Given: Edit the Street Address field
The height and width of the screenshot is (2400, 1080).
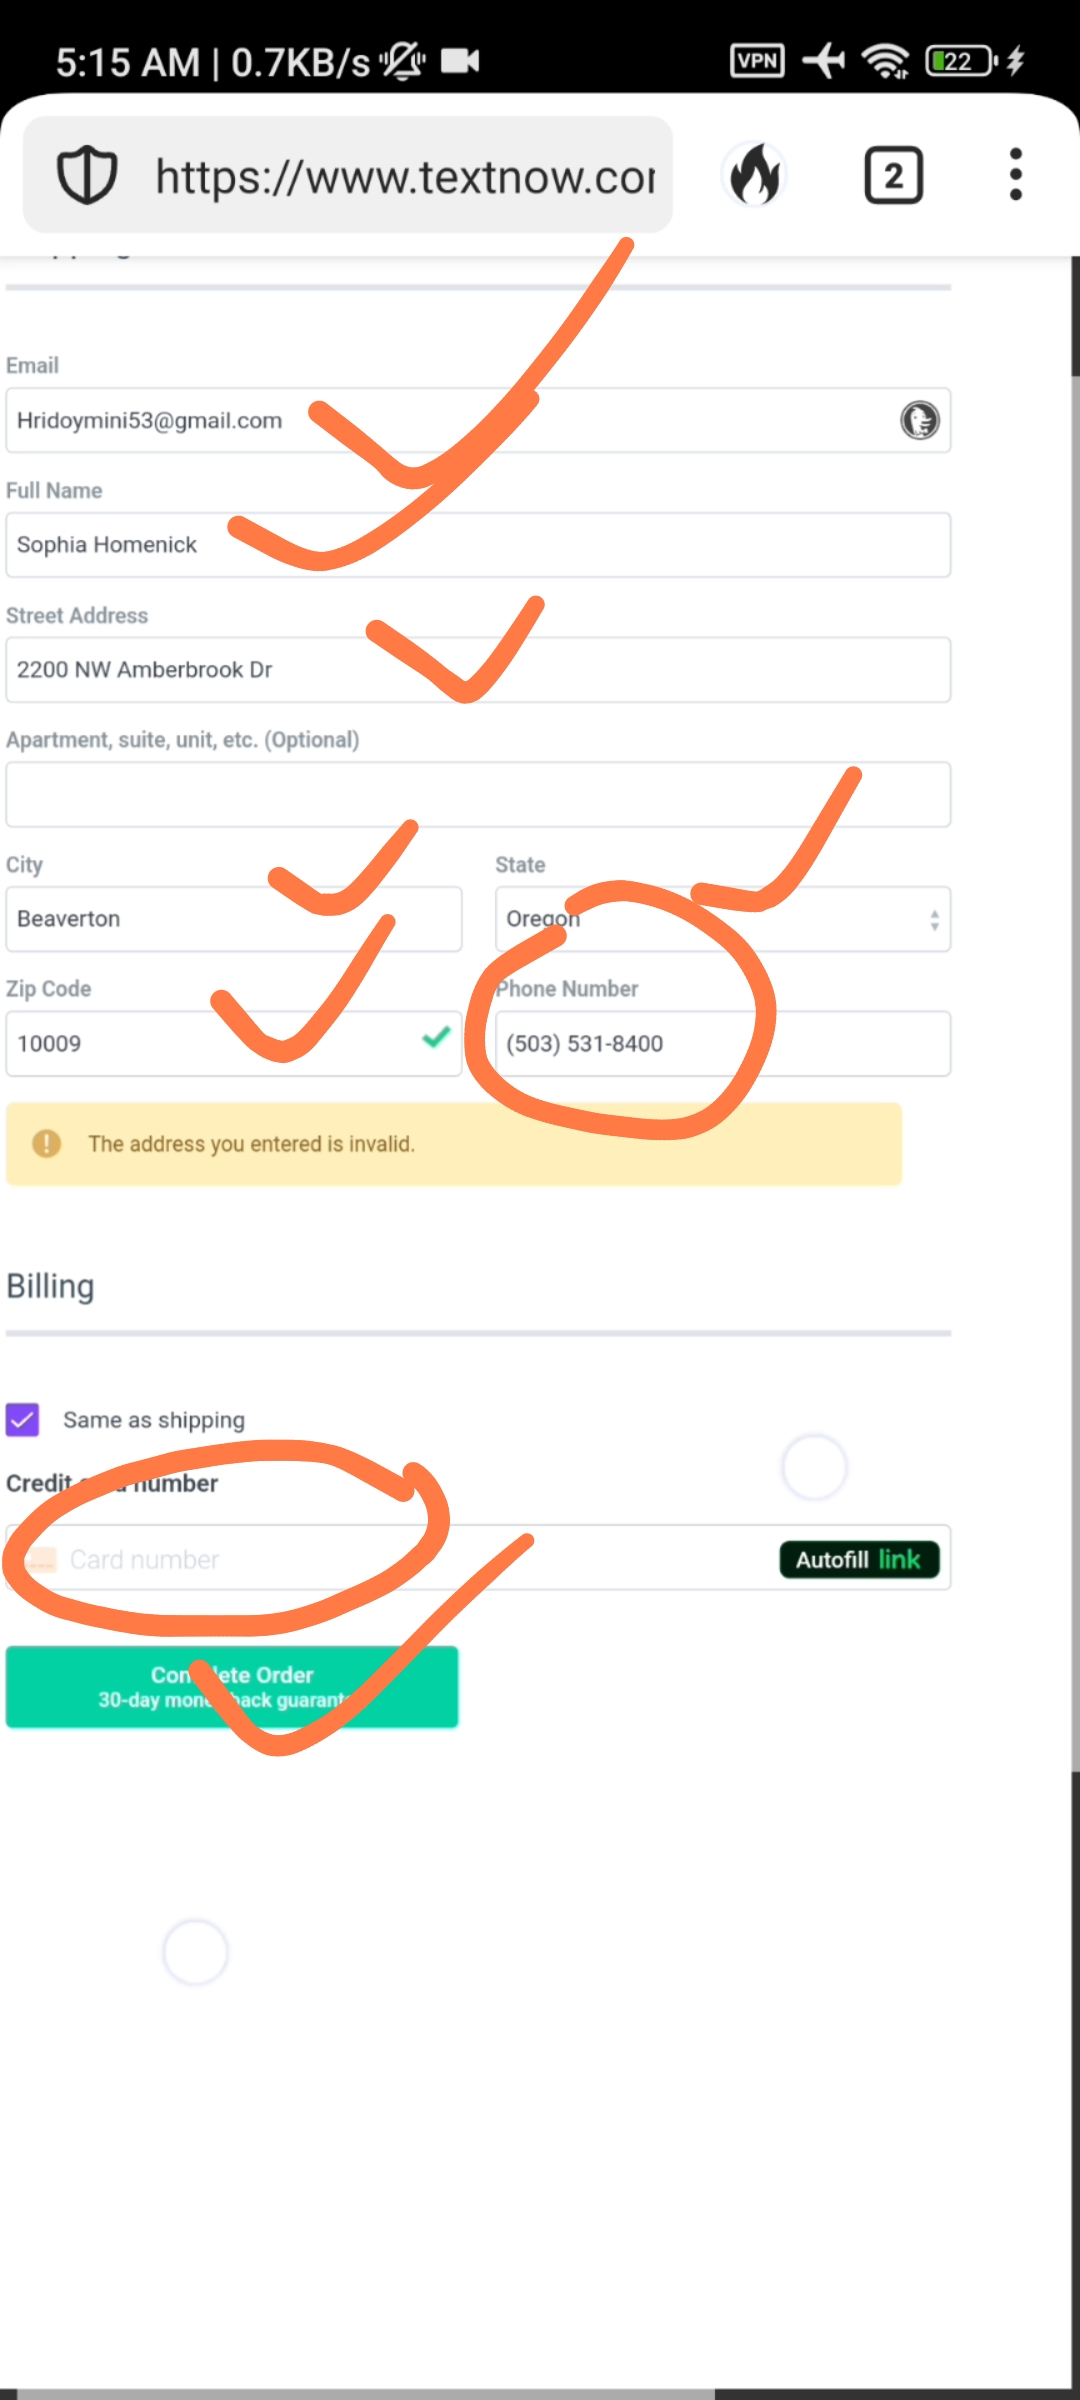Looking at the screenshot, I should point(478,670).
